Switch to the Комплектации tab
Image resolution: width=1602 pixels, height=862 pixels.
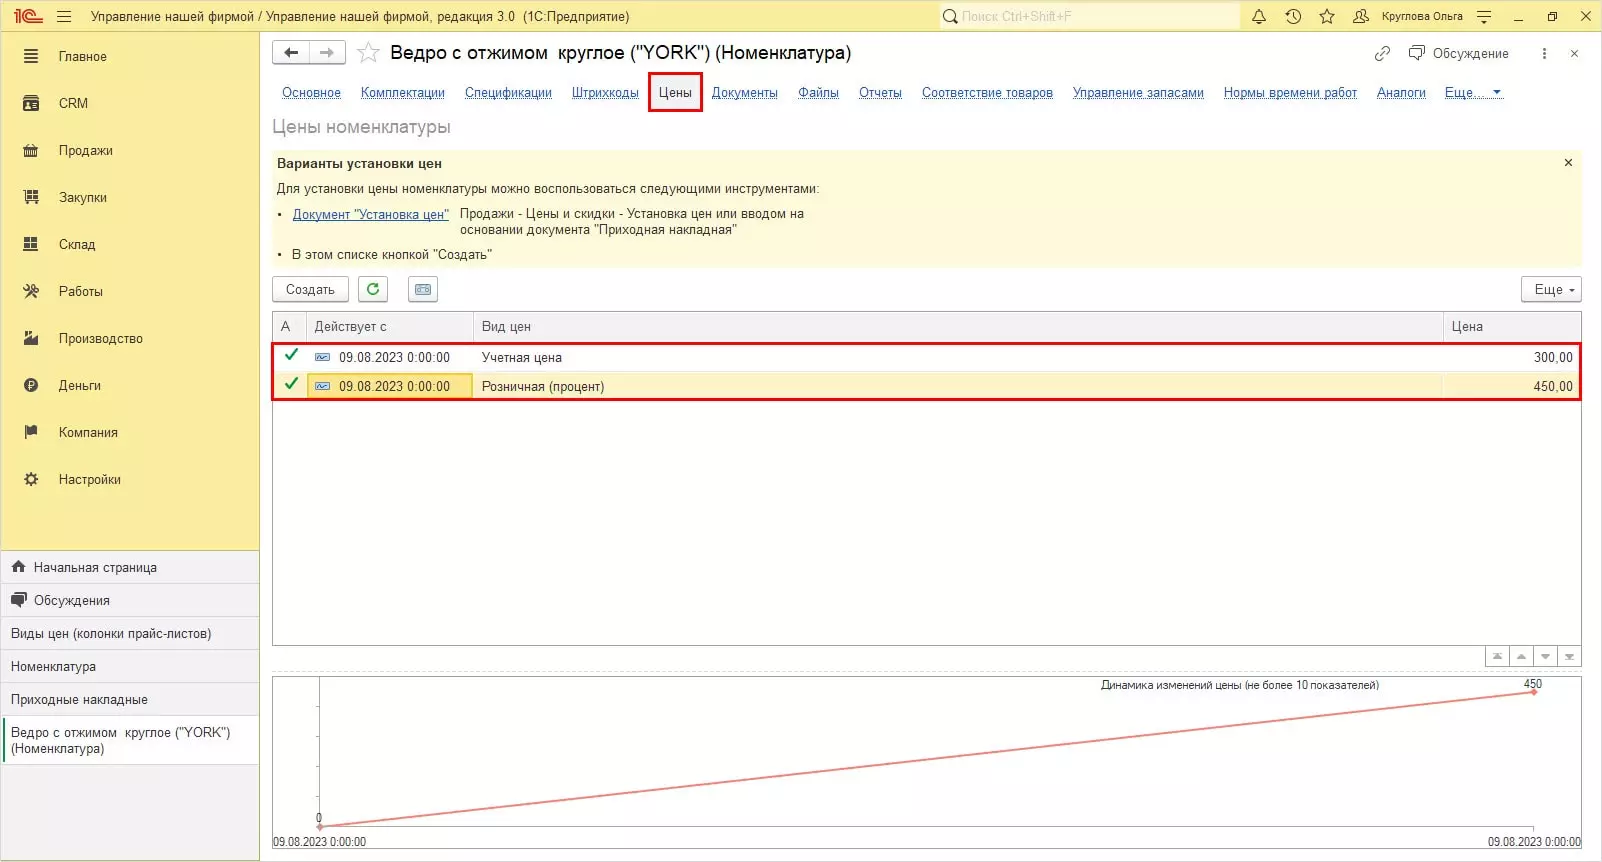pyautogui.click(x=403, y=93)
